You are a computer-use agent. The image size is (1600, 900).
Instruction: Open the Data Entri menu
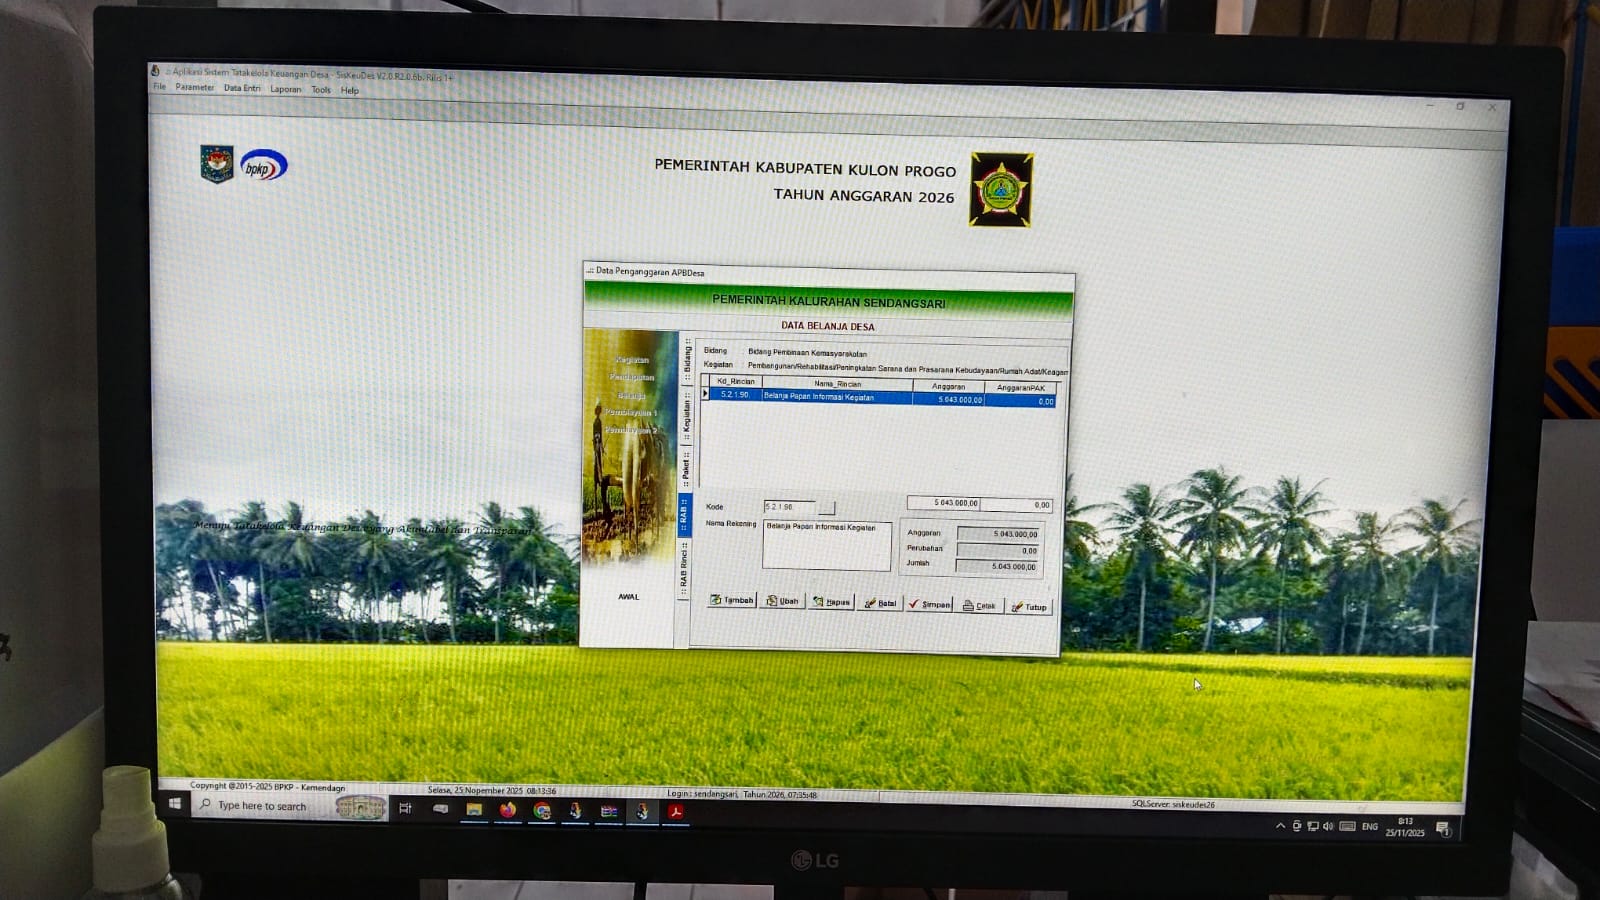pyautogui.click(x=242, y=89)
